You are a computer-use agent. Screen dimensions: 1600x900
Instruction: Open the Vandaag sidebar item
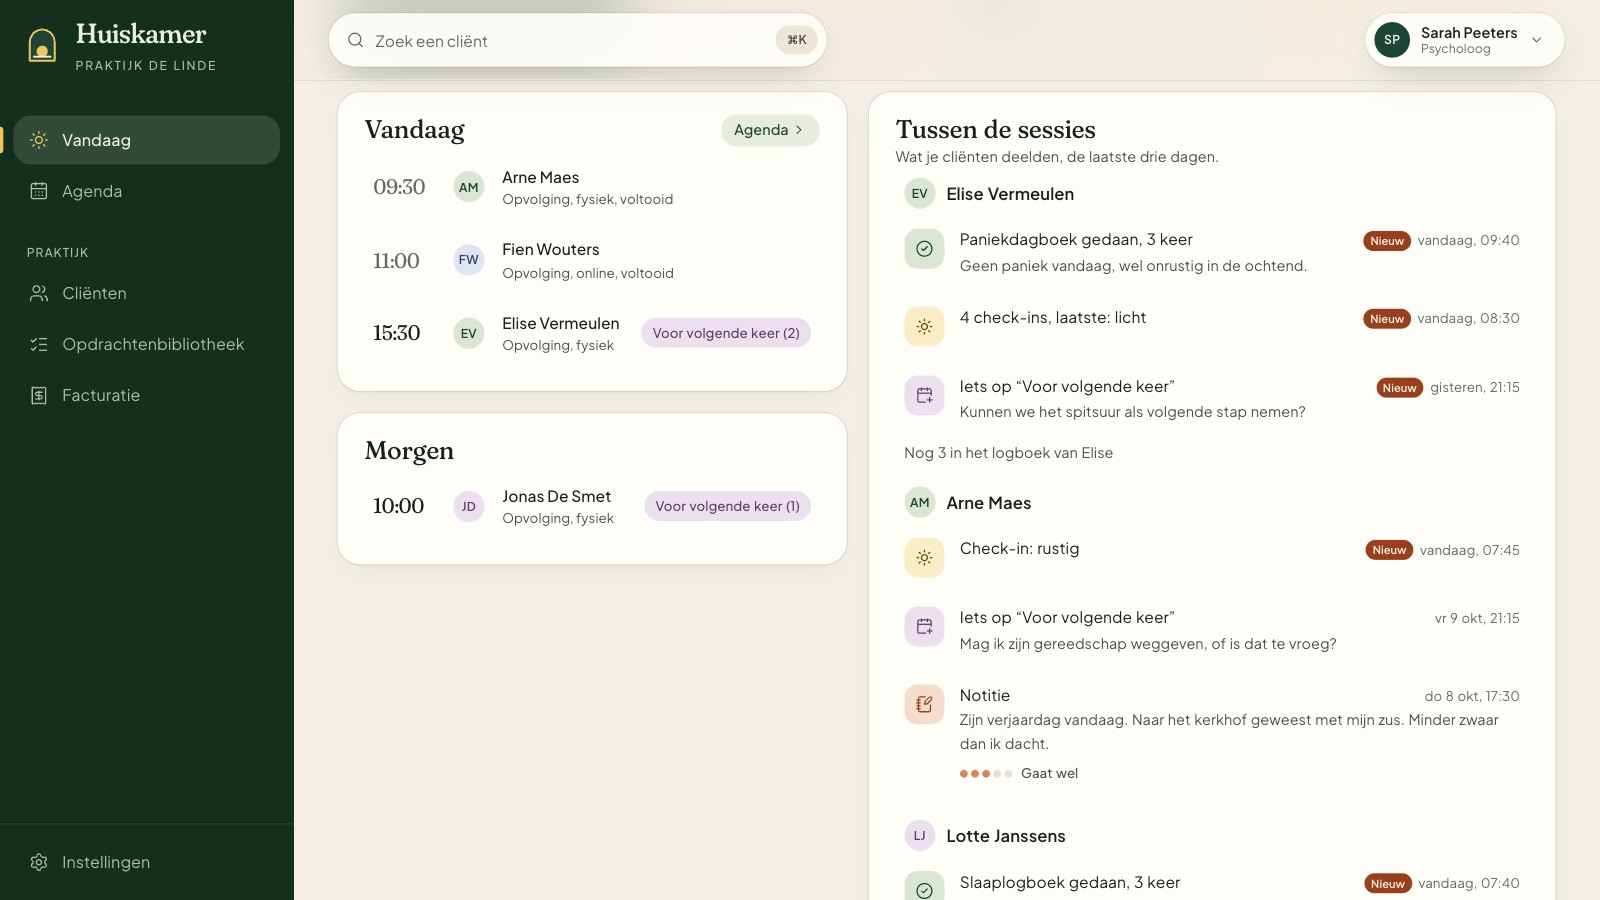(x=147, y=140)
